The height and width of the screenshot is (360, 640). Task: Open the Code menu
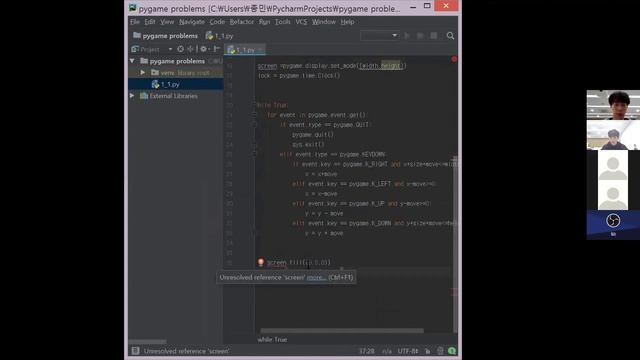[217, 22]
